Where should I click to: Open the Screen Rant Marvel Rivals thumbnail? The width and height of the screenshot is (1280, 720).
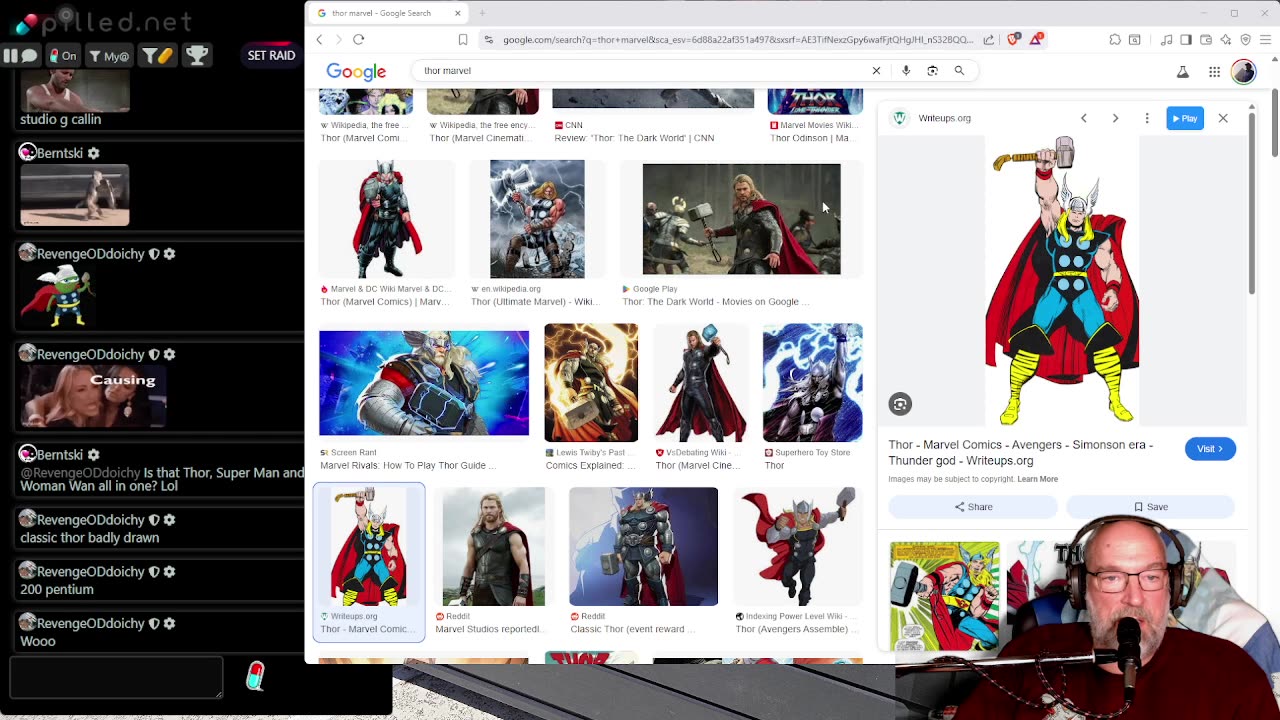pos(424,384)
